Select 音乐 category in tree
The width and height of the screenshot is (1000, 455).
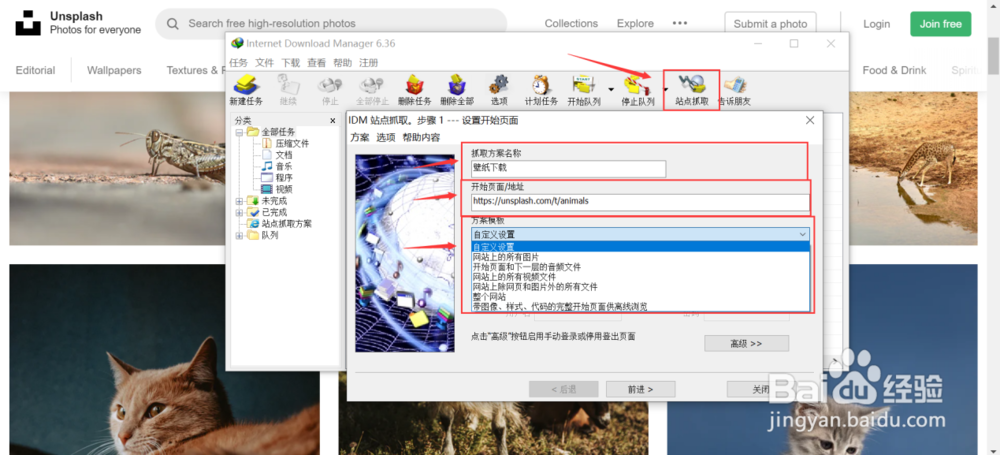pos(284,167)
